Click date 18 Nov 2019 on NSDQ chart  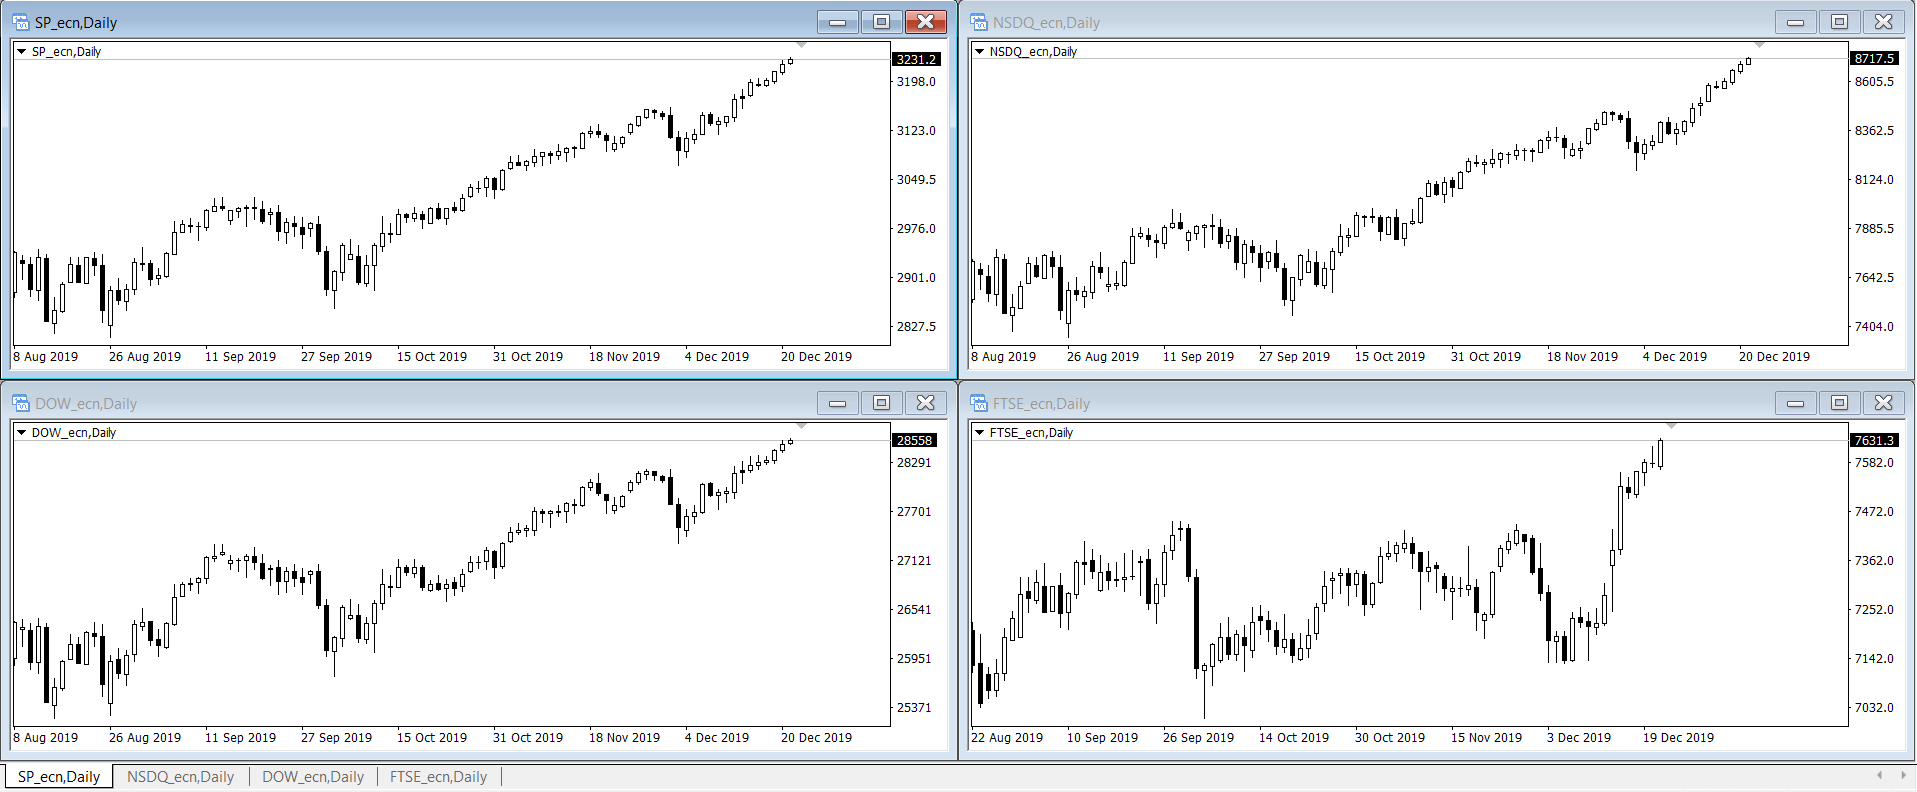click(1582, 357)
